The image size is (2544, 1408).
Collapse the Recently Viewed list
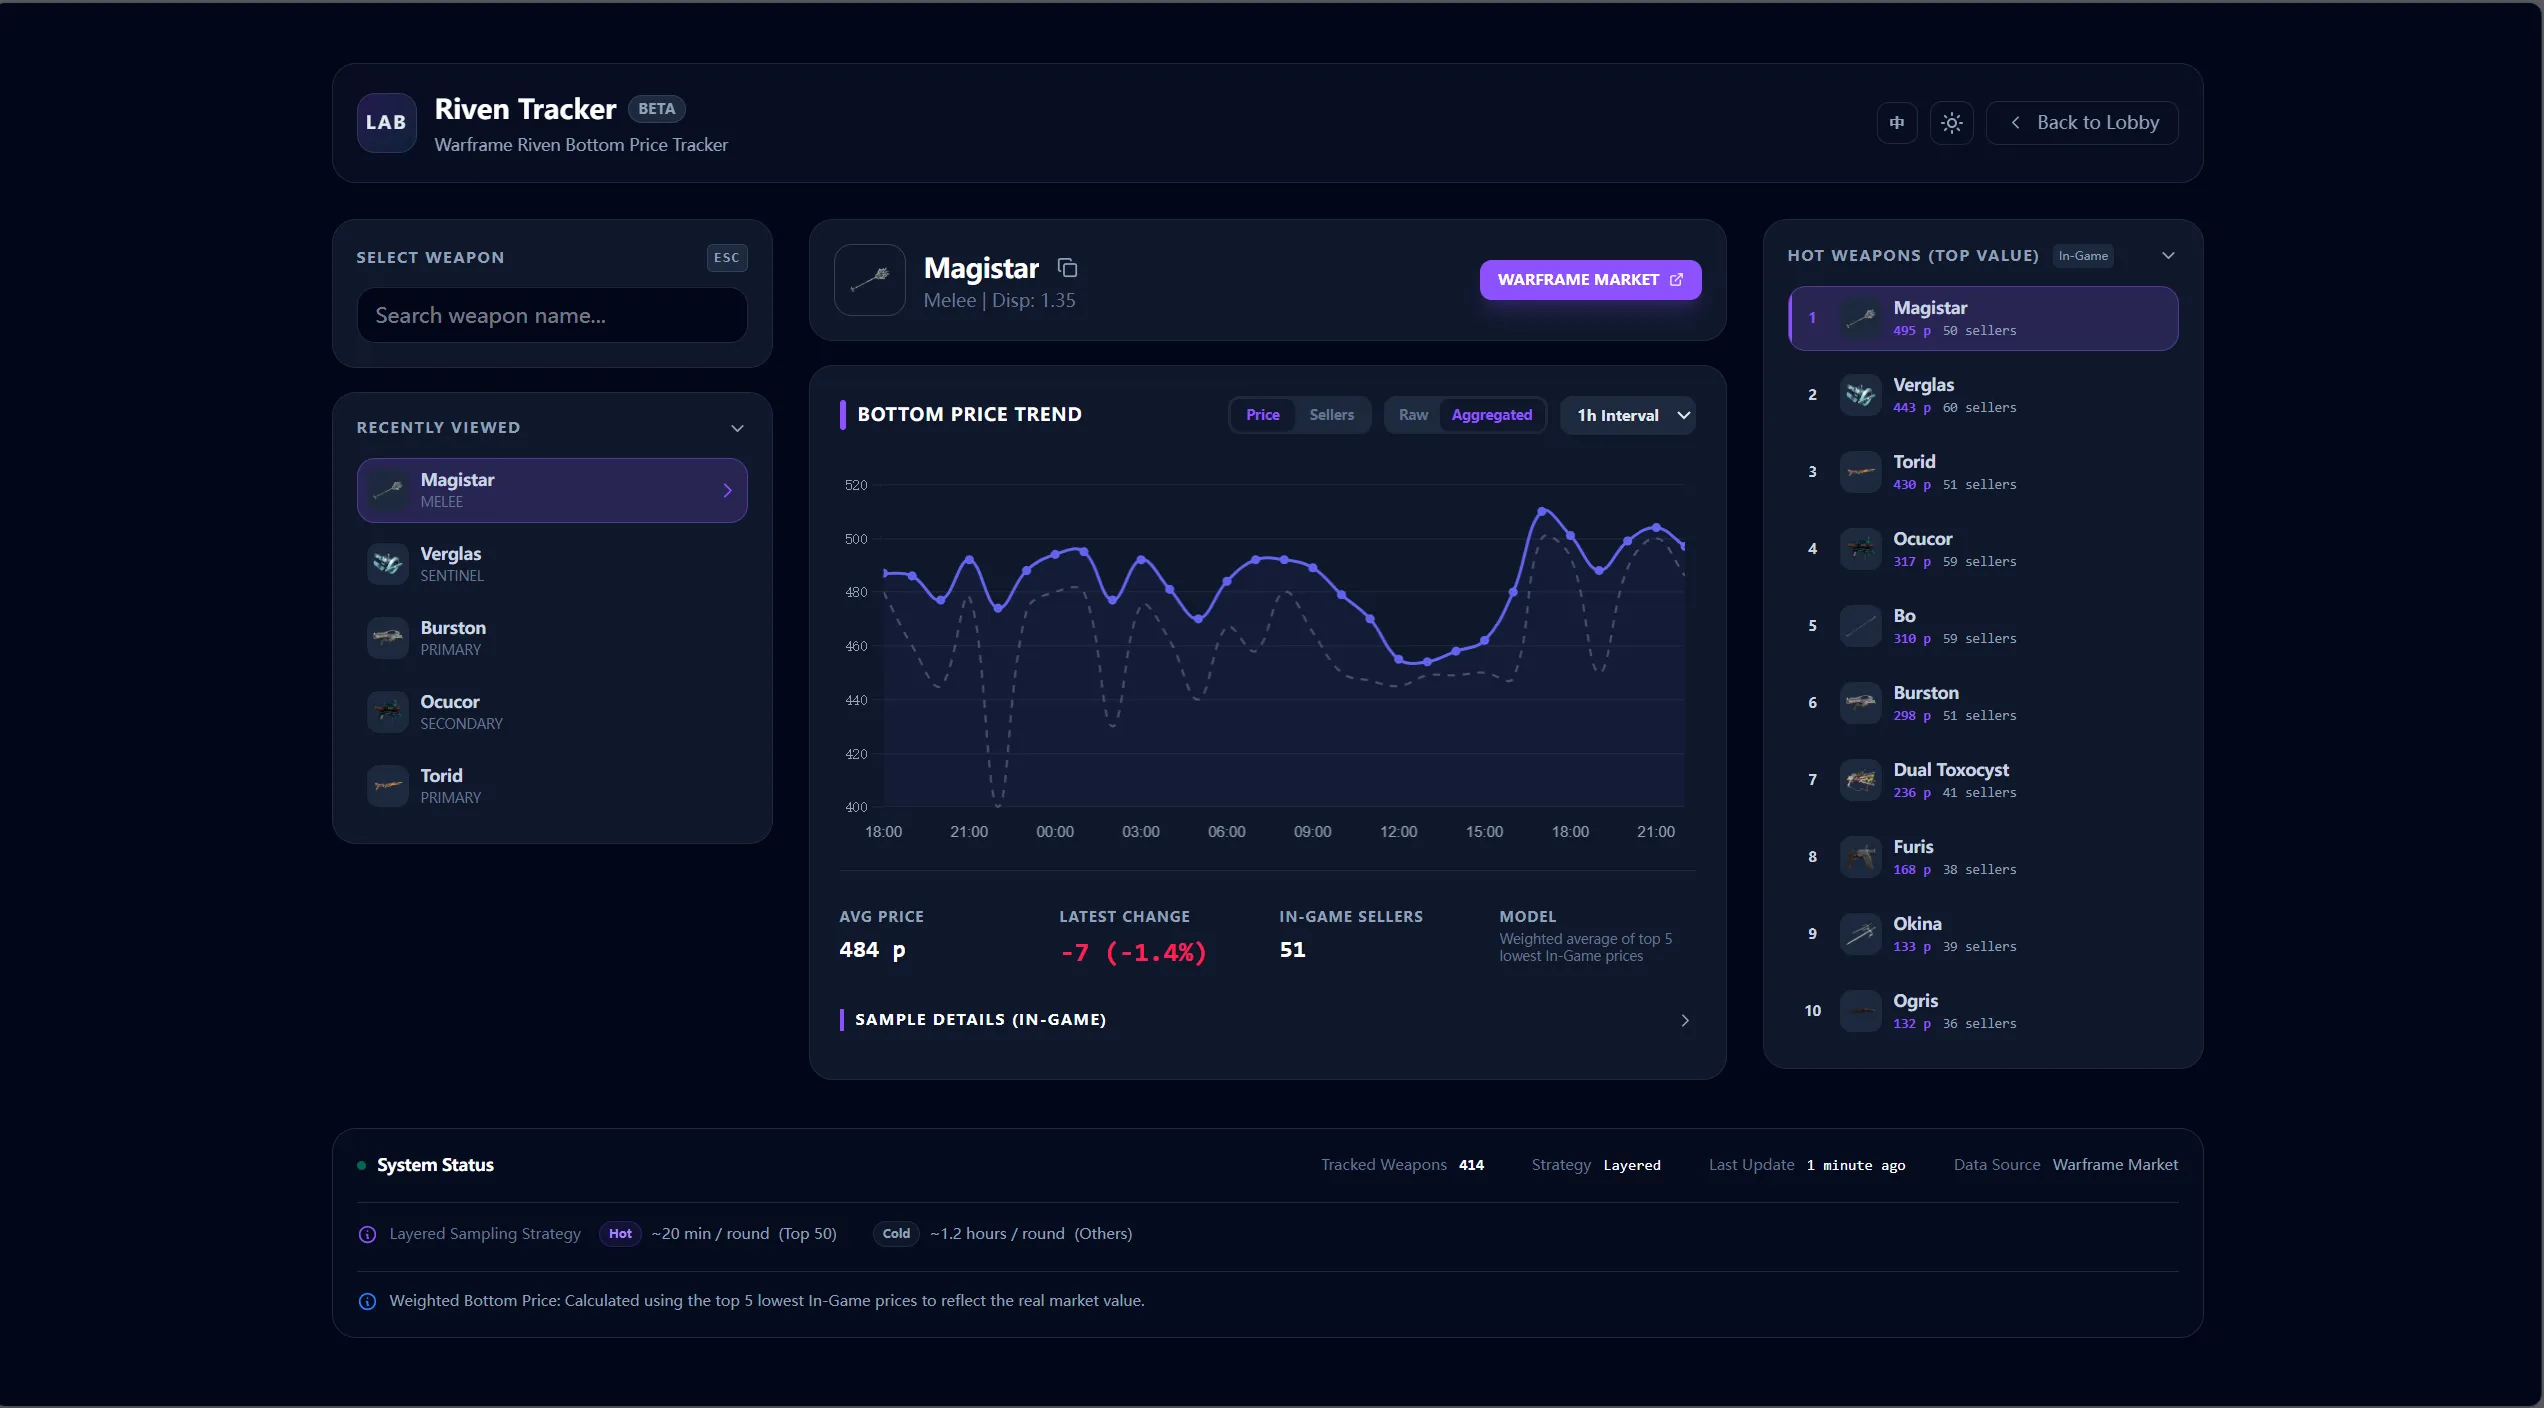click(x=737, y=428)
